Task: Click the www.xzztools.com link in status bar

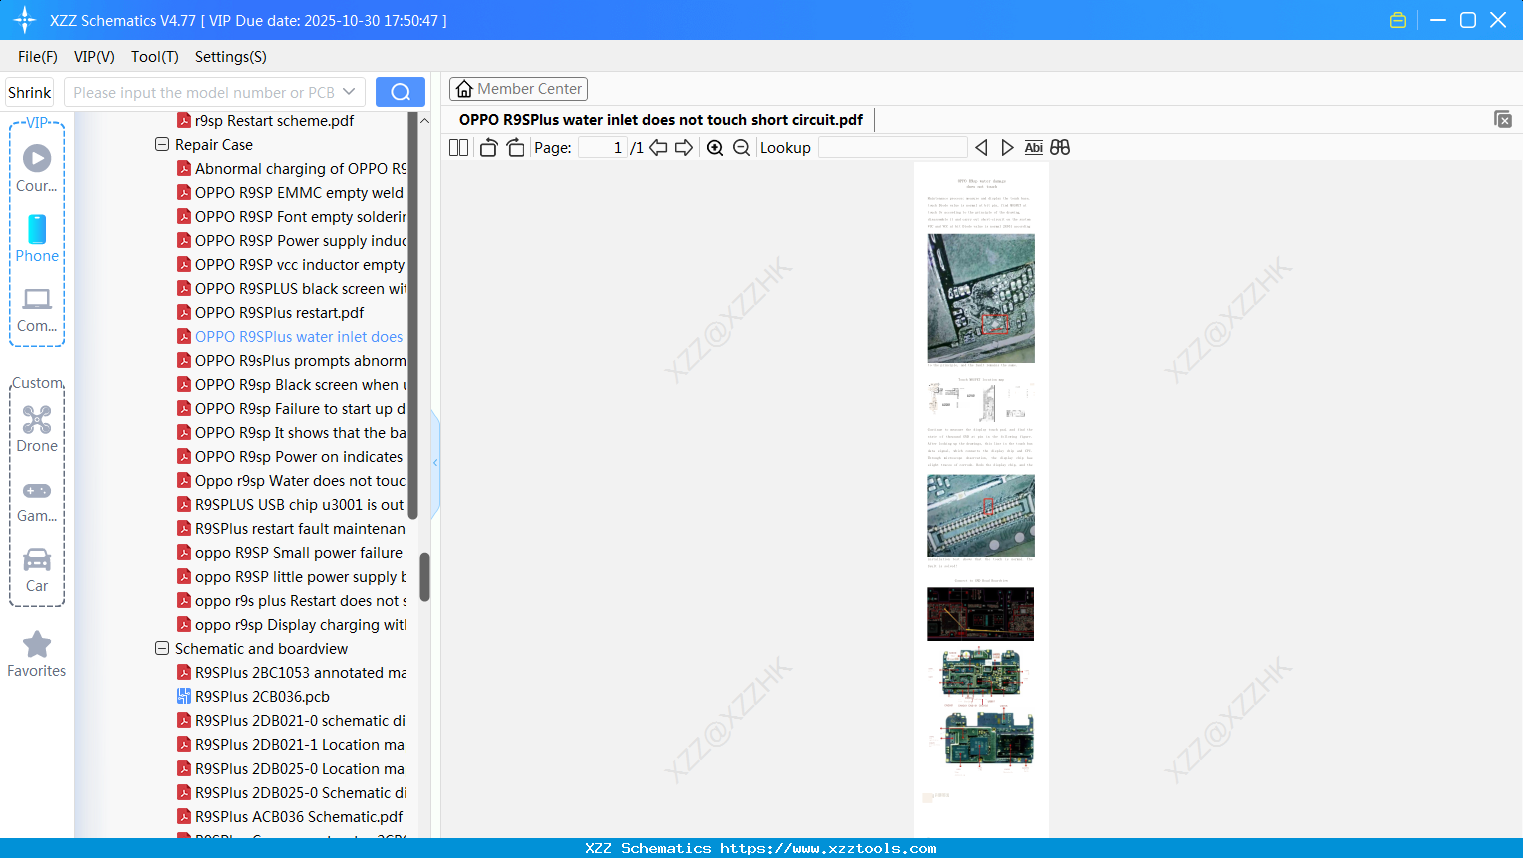Action: click(828, 848)
